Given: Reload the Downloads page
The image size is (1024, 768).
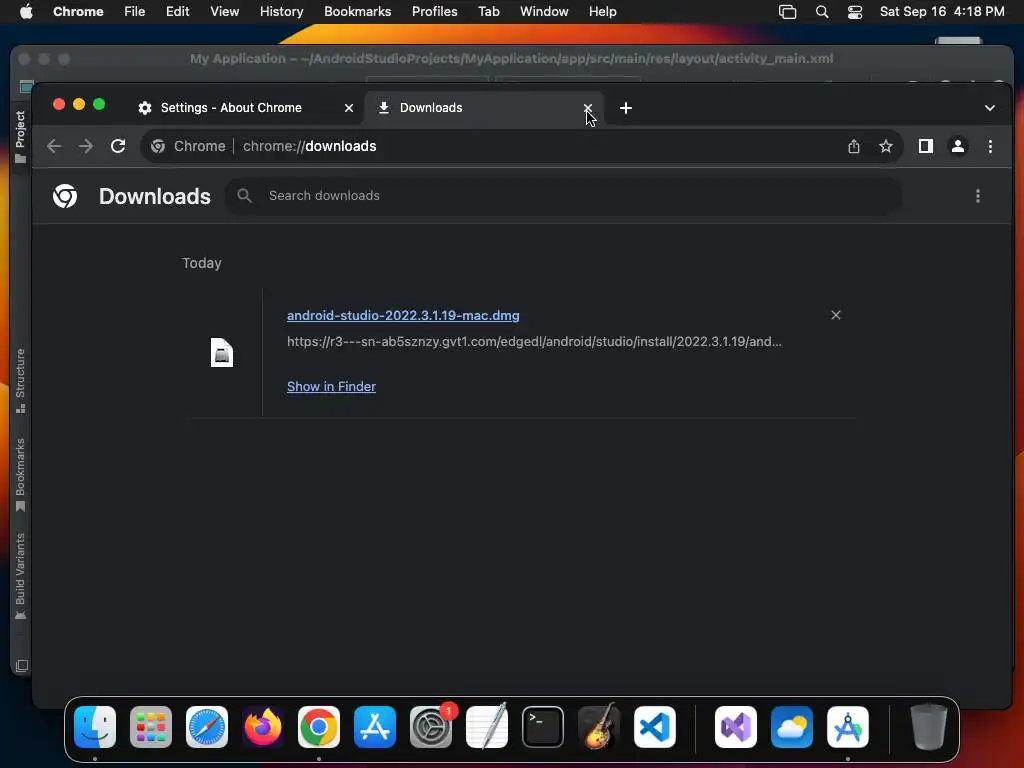Looking at the screenshot, I should click(118, 146).
